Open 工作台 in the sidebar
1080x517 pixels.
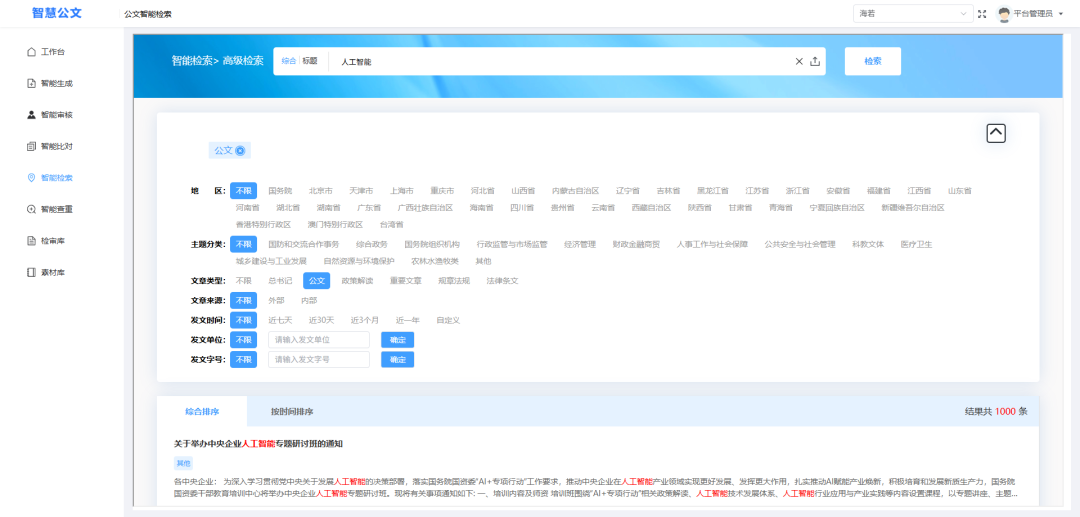coord(53,52)
